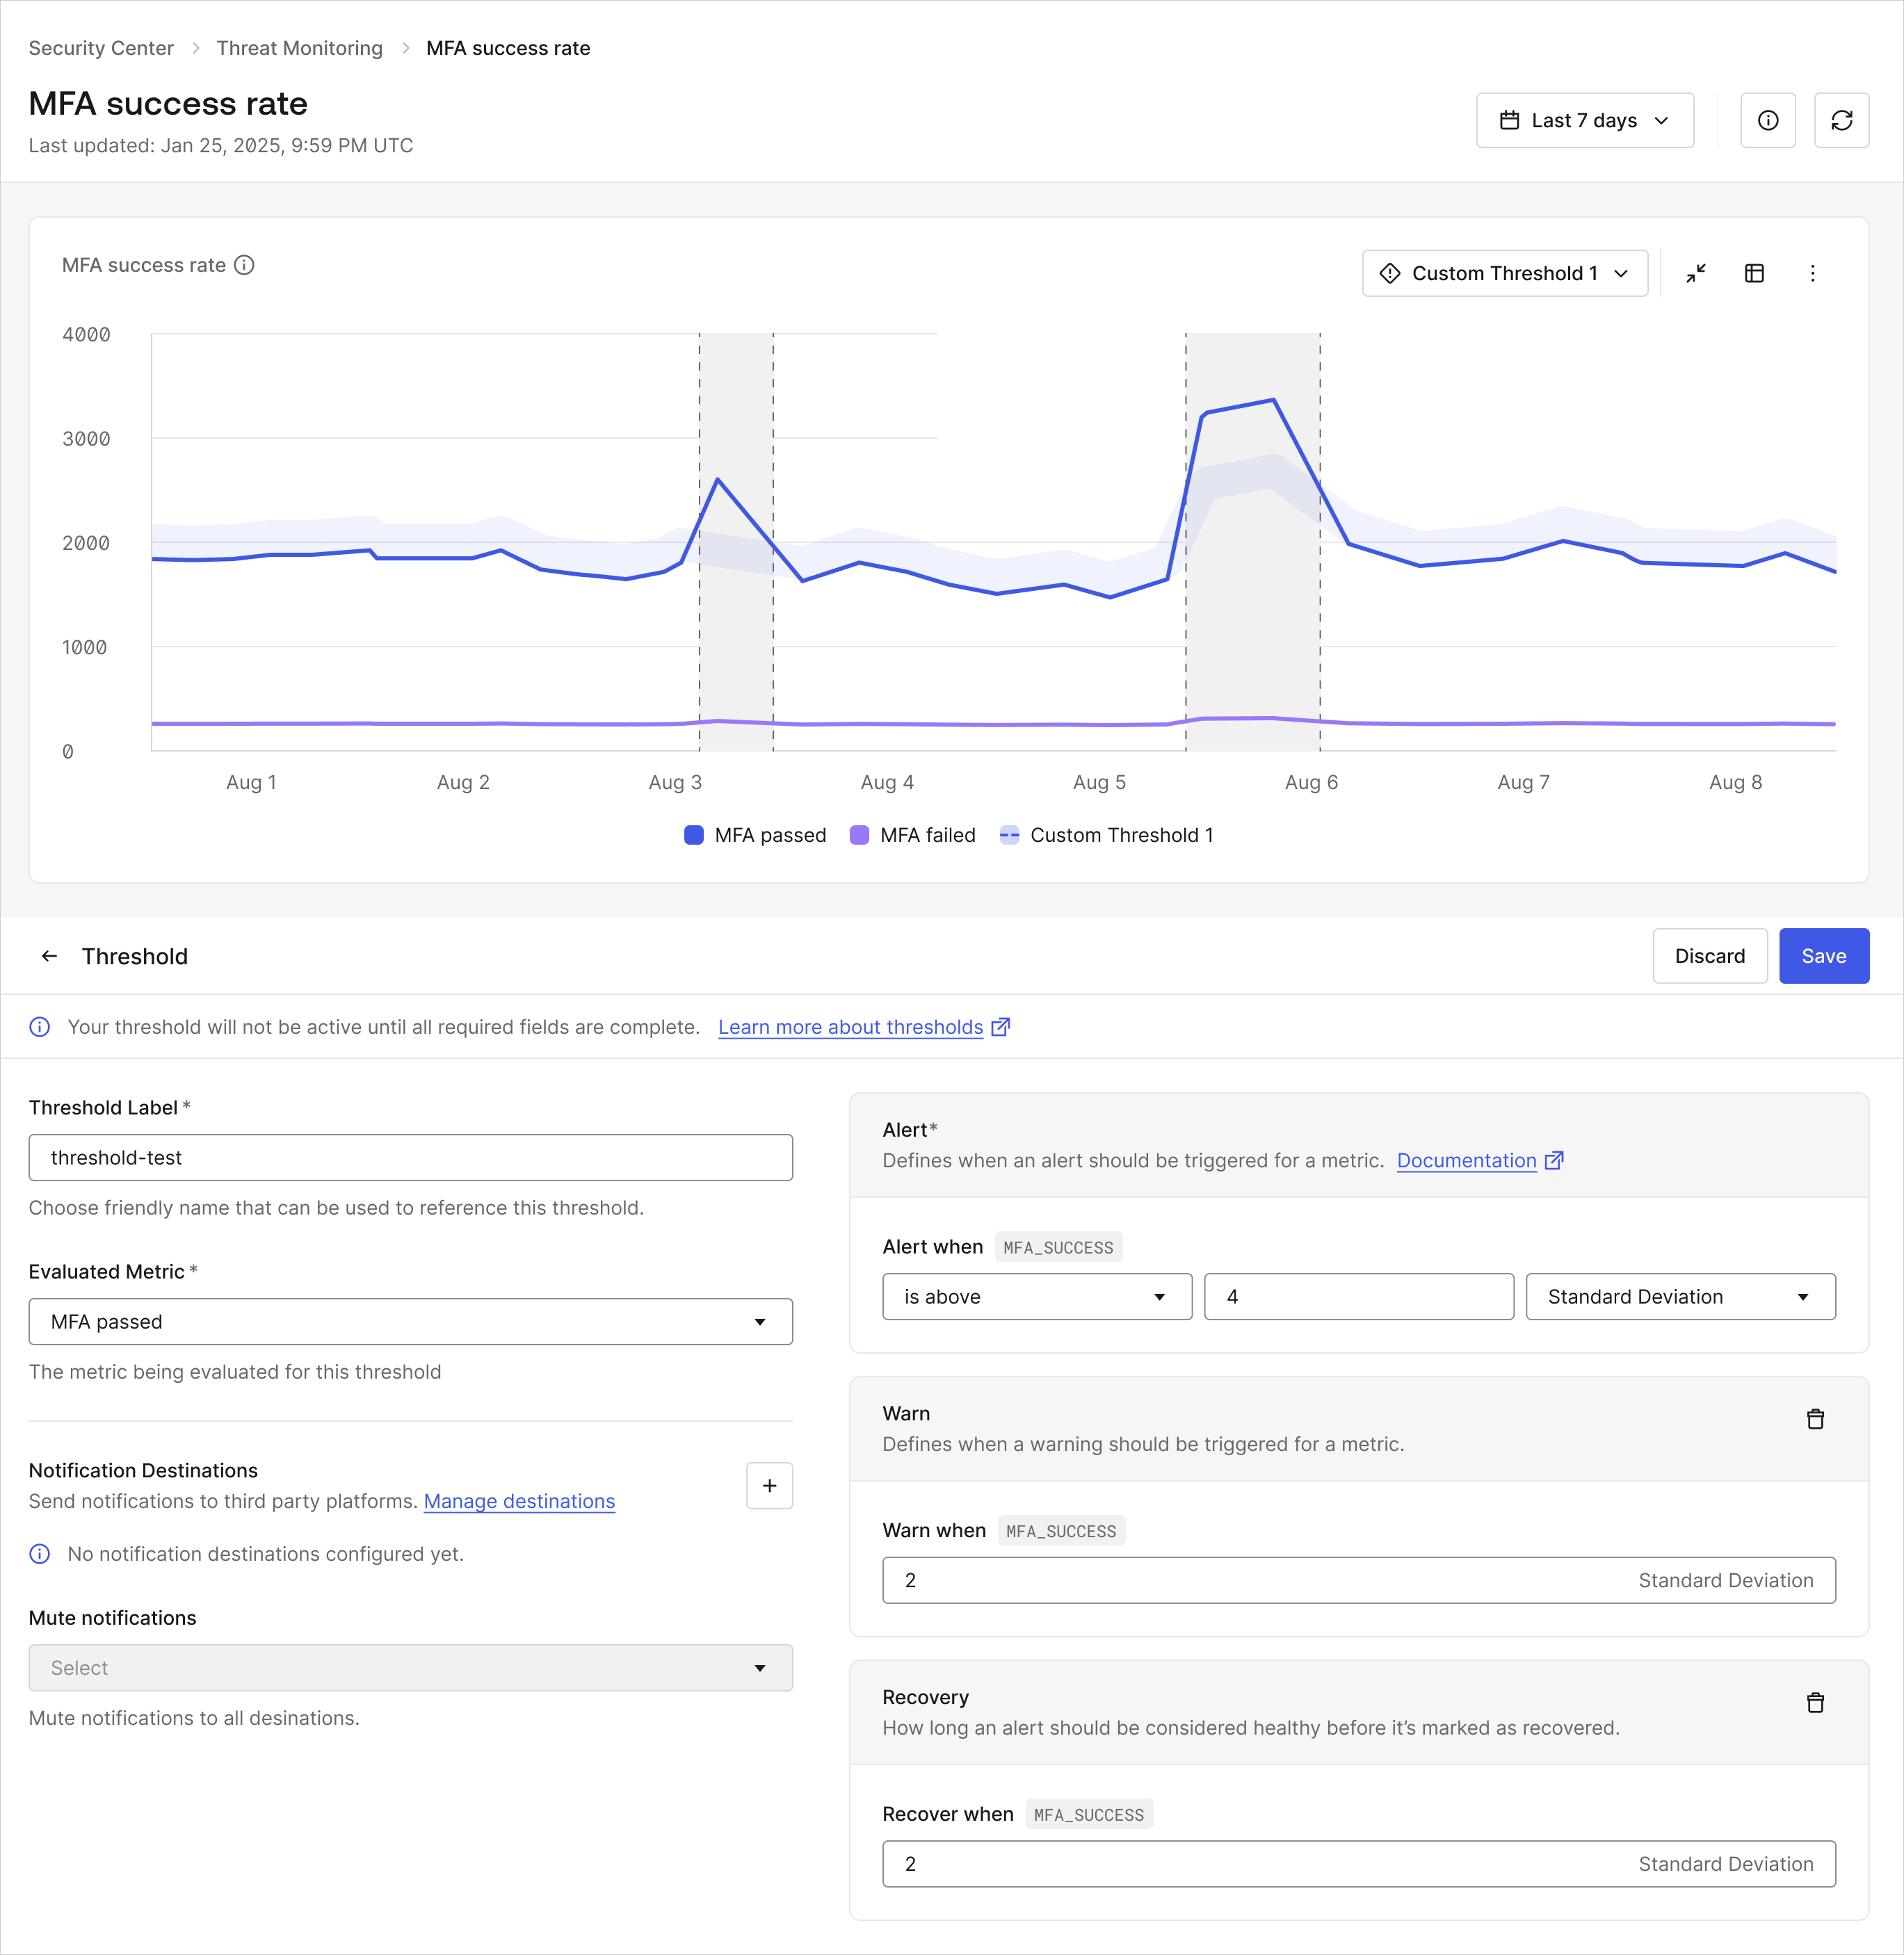Edit the threshold-test label input field
Screen dimensions: 1904x1955
coord(412,1158)
